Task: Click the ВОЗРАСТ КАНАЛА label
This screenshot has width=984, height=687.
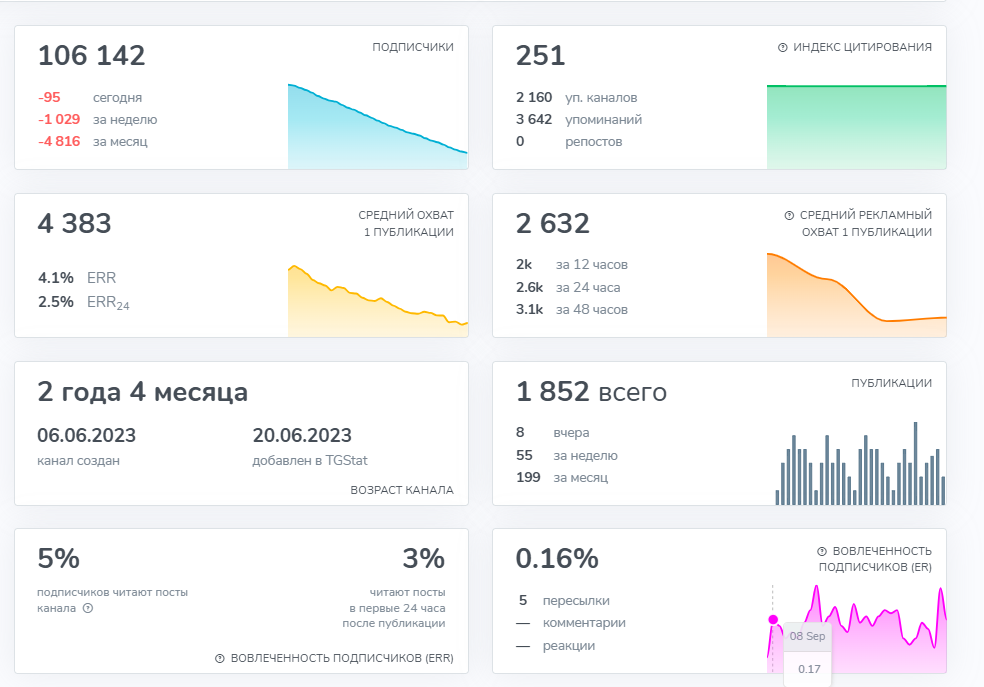Action: pyautogui.click(x=401, y=491)
